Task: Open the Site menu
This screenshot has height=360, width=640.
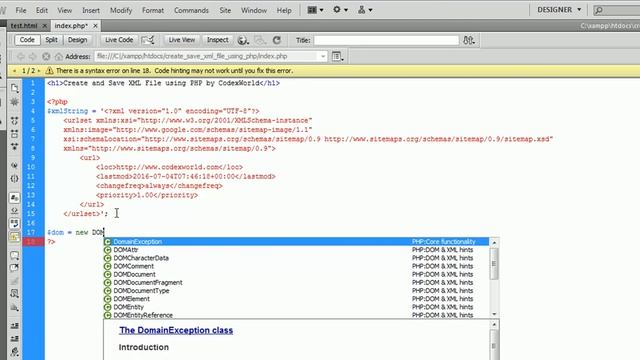Action: click(225, 10)
